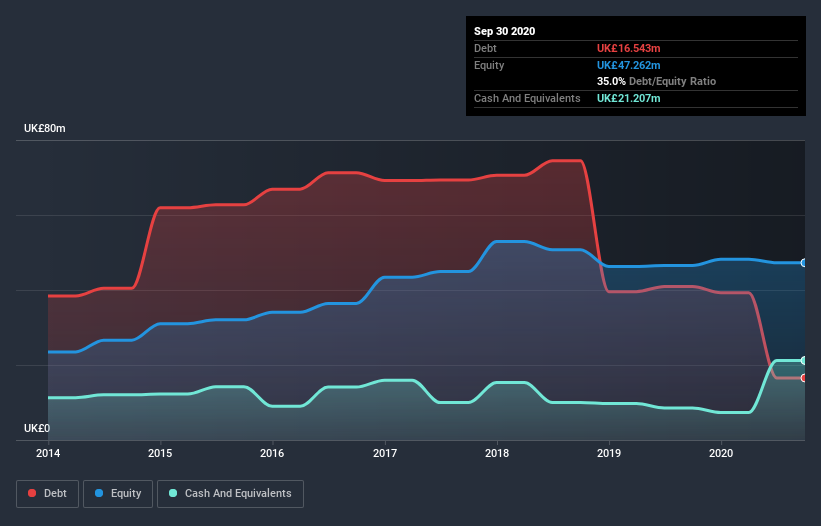The width and height of the screenshot is (821, 526).
Task: Click the 2015 axis label
Action: coord(160,453)
